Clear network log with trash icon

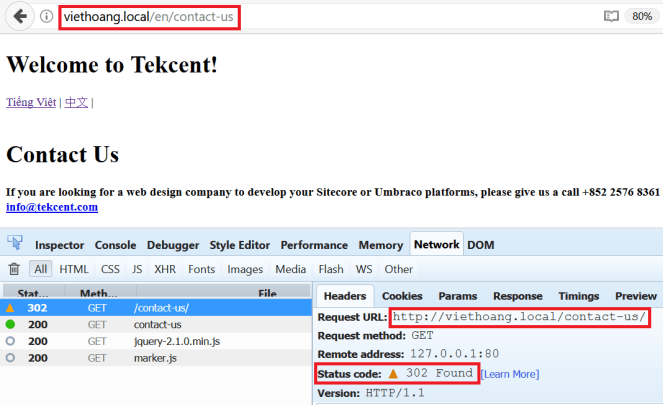(14, 269)
